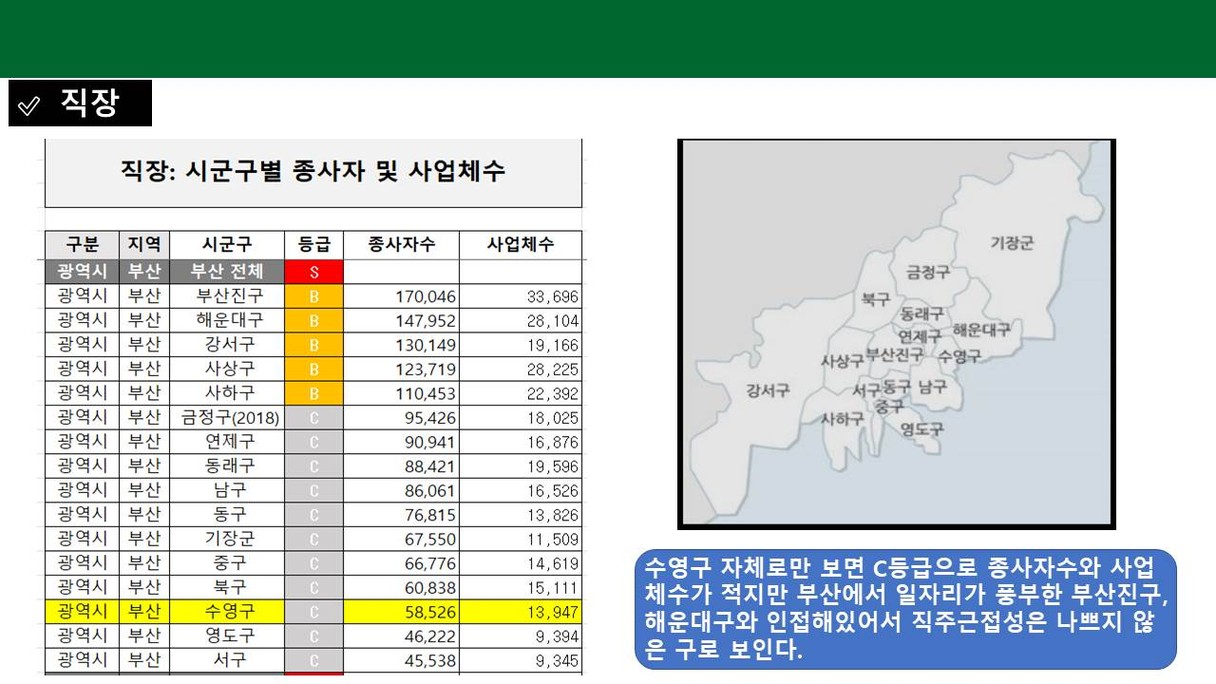Click the highlighted 수영구 table cell
Viewport: 1216px width, 684px height.
227,611
